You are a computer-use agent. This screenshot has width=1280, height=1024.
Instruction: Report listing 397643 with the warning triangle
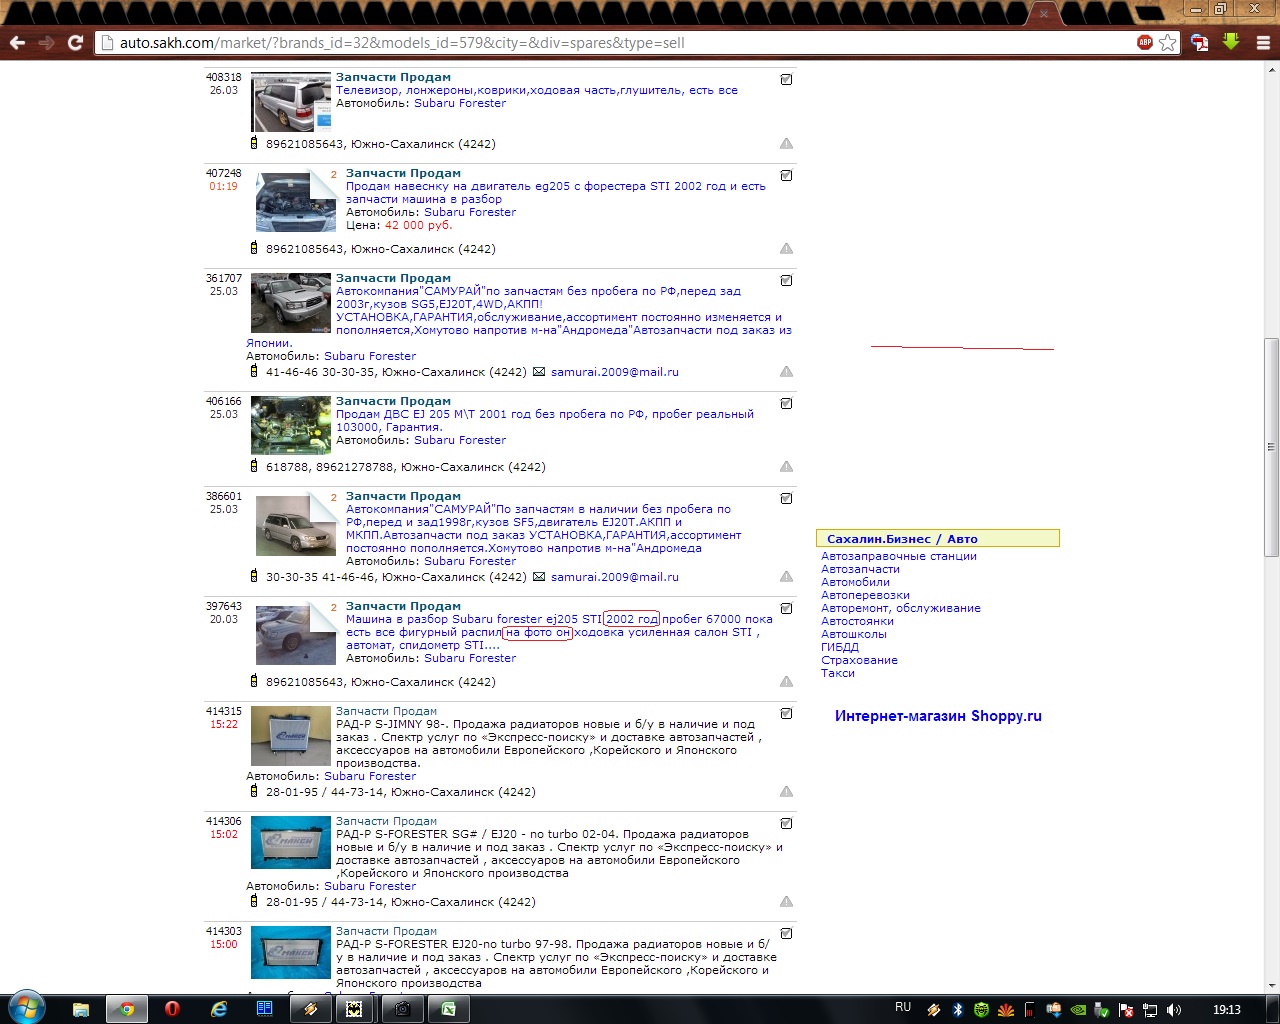coord(786,681)
